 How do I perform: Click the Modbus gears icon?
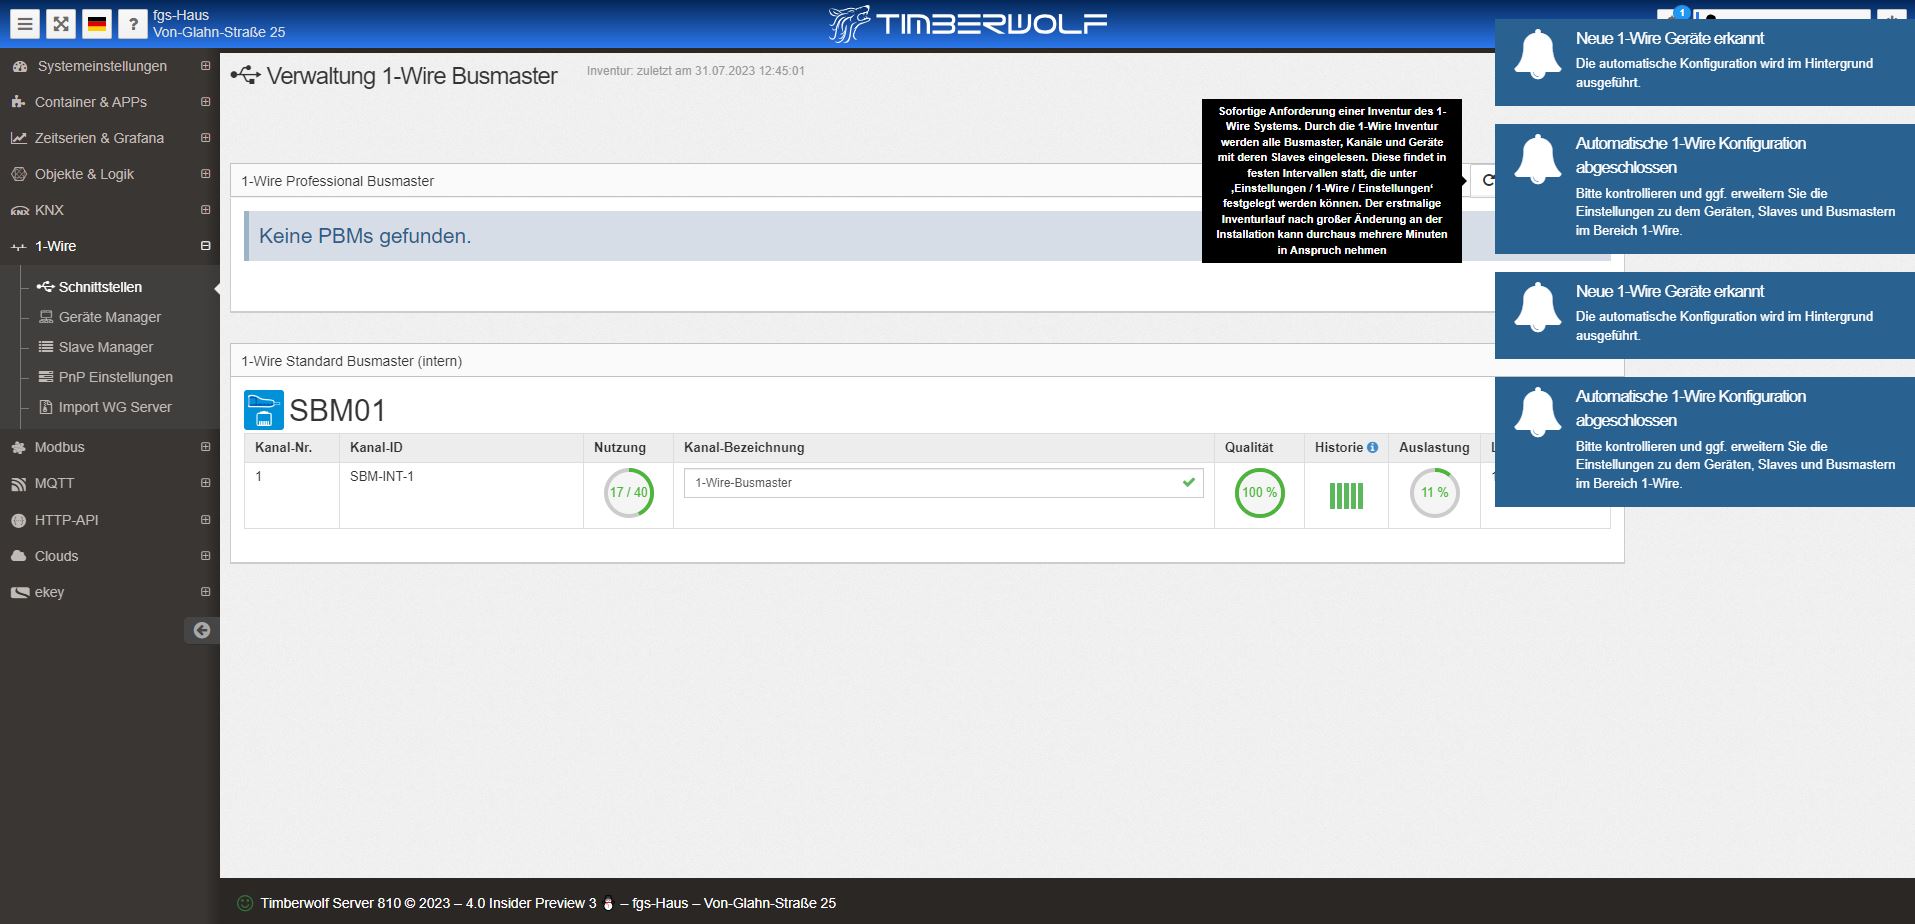[18, 447]
